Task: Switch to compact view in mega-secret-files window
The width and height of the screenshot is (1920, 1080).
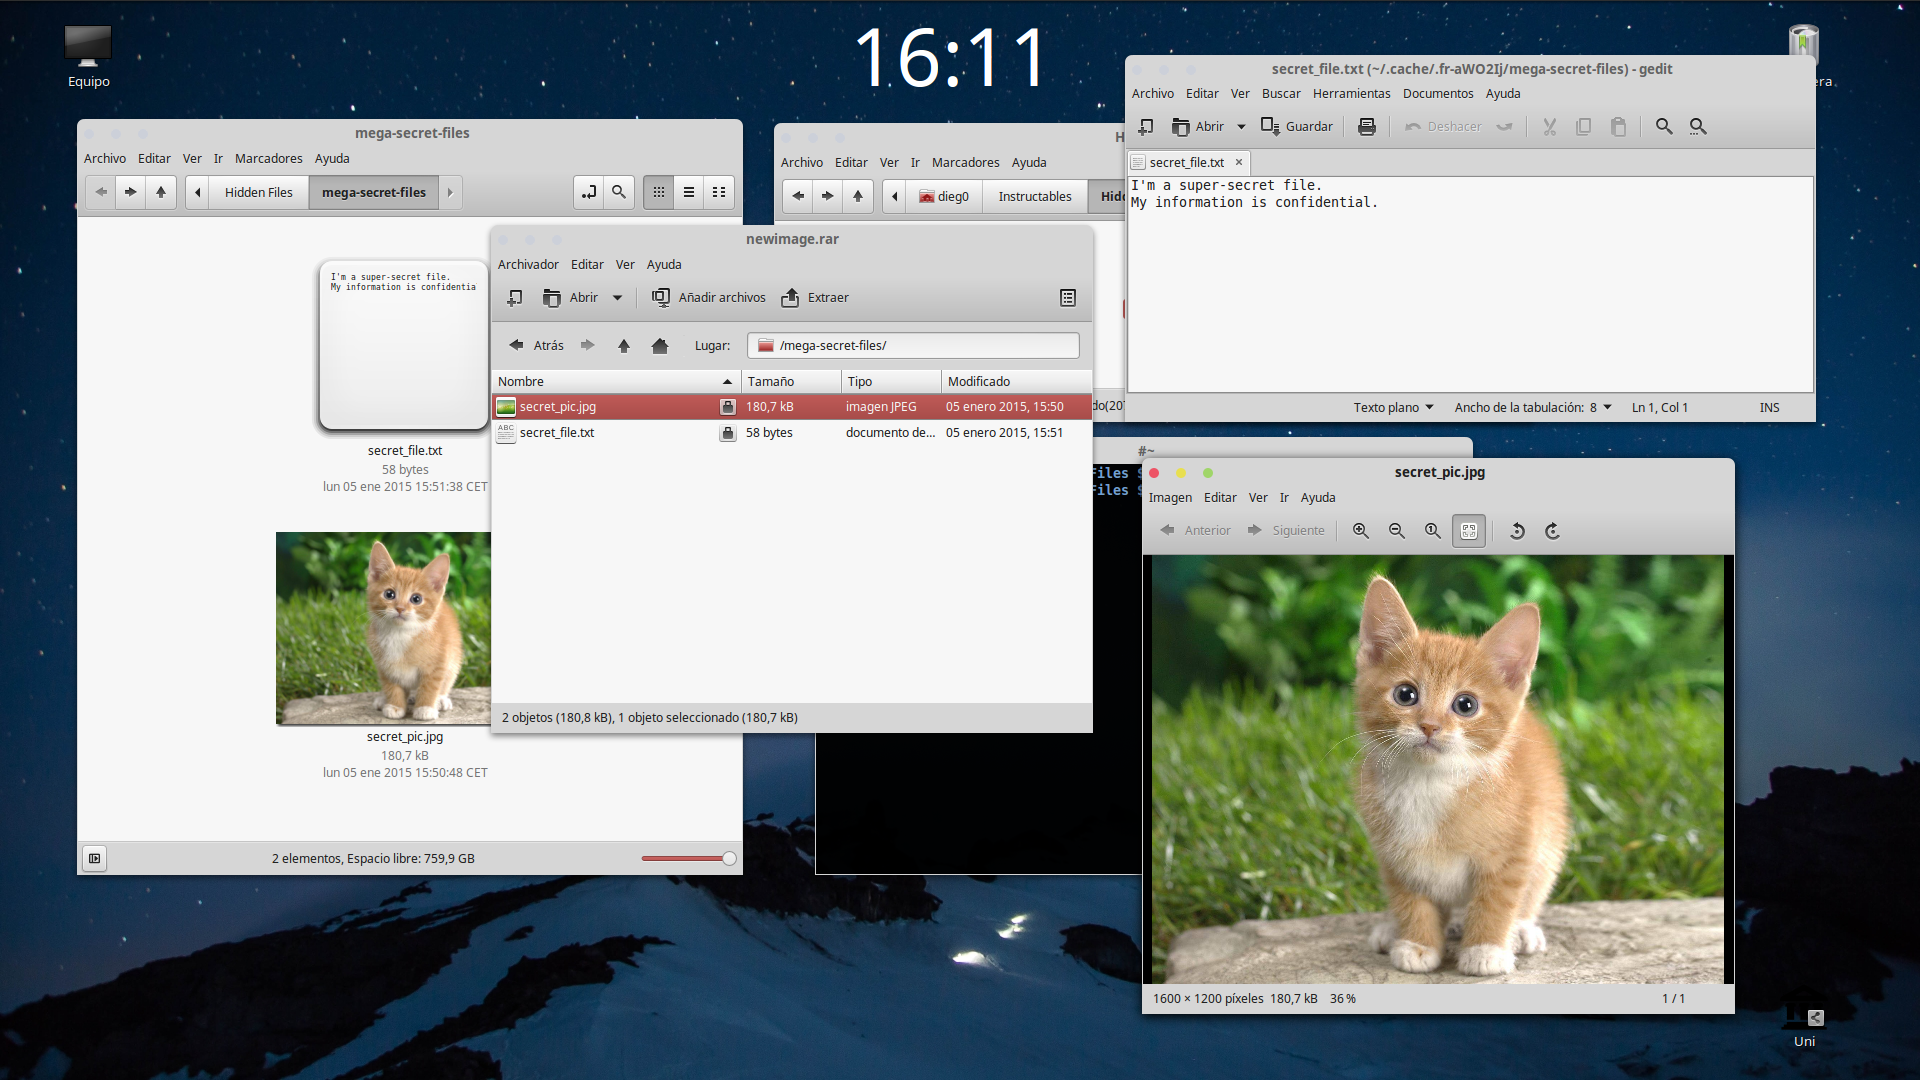Action: (x=719, y=192)
